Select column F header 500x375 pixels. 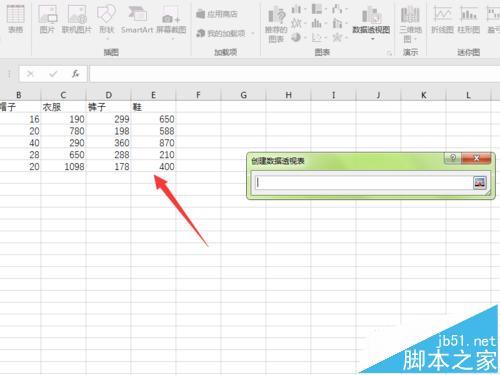point(198,95)
